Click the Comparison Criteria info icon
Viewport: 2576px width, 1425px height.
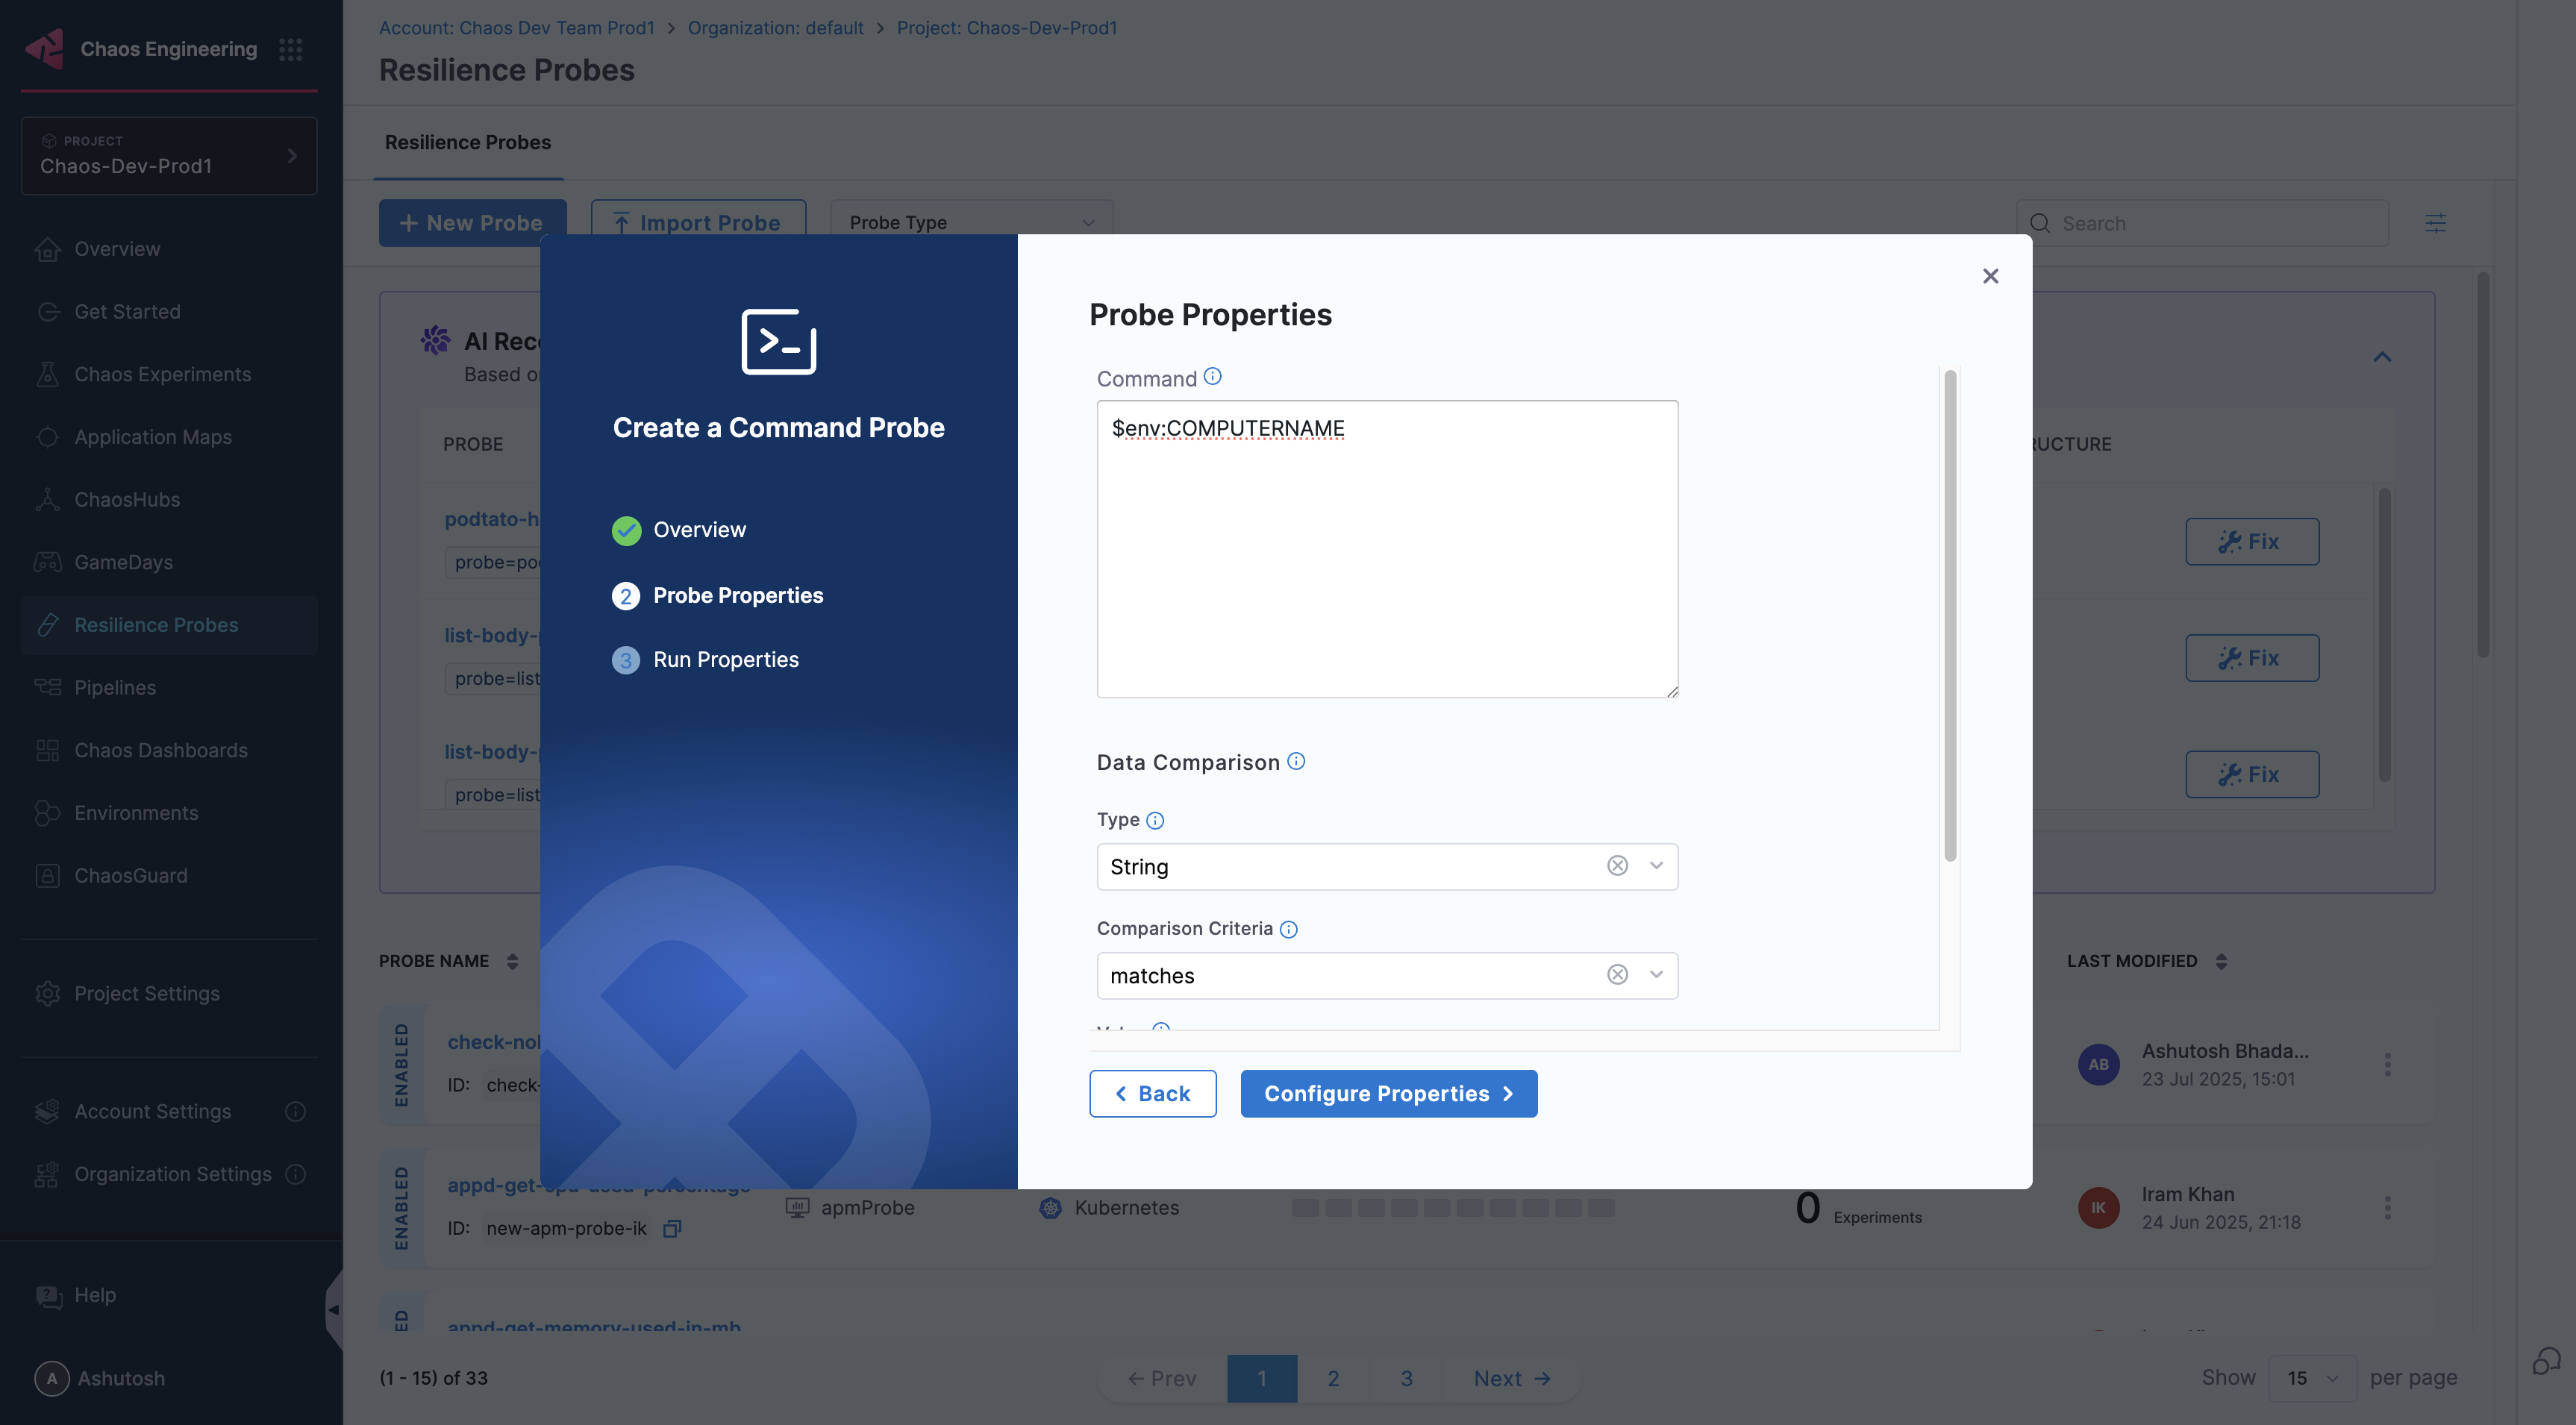pyautogui.click(x=1289, y=929)
